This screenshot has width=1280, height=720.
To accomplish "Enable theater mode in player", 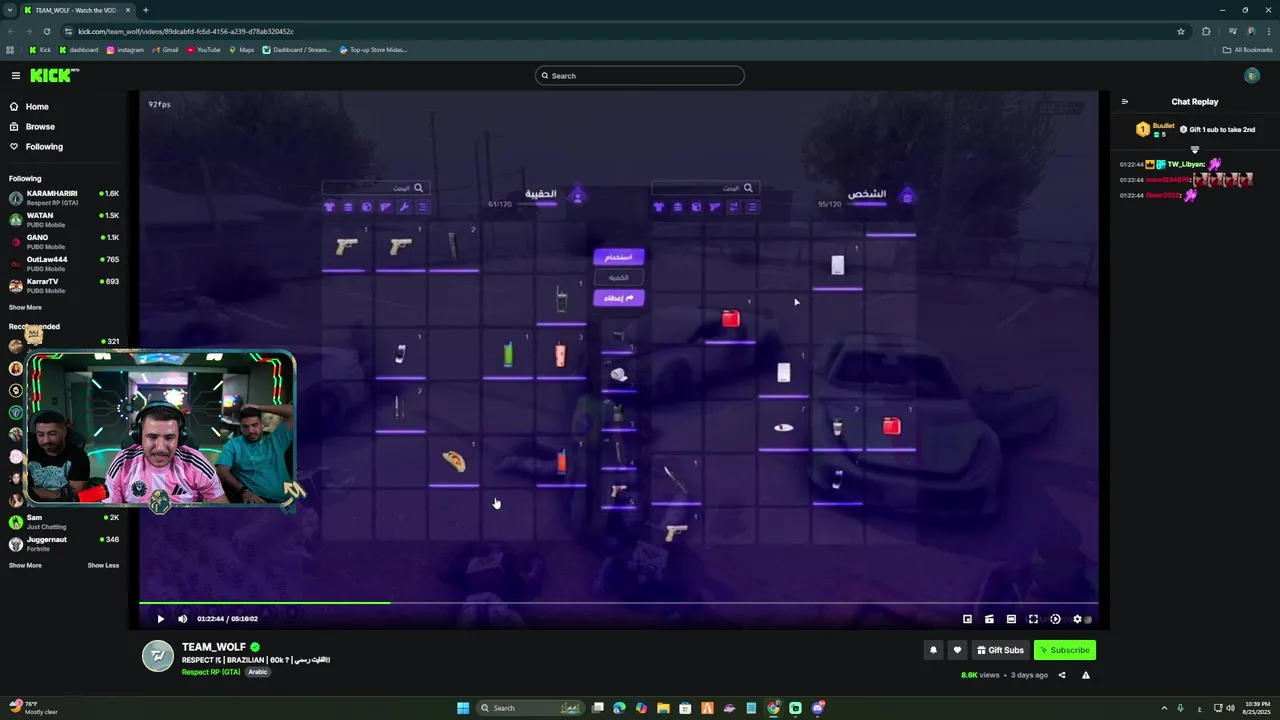I will 1011,619.
